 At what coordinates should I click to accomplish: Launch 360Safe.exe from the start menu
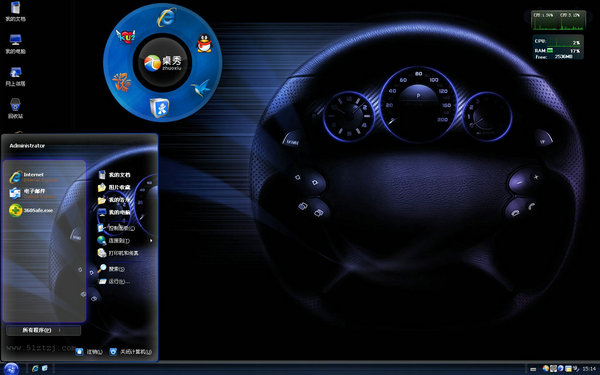tap(31, 210)
